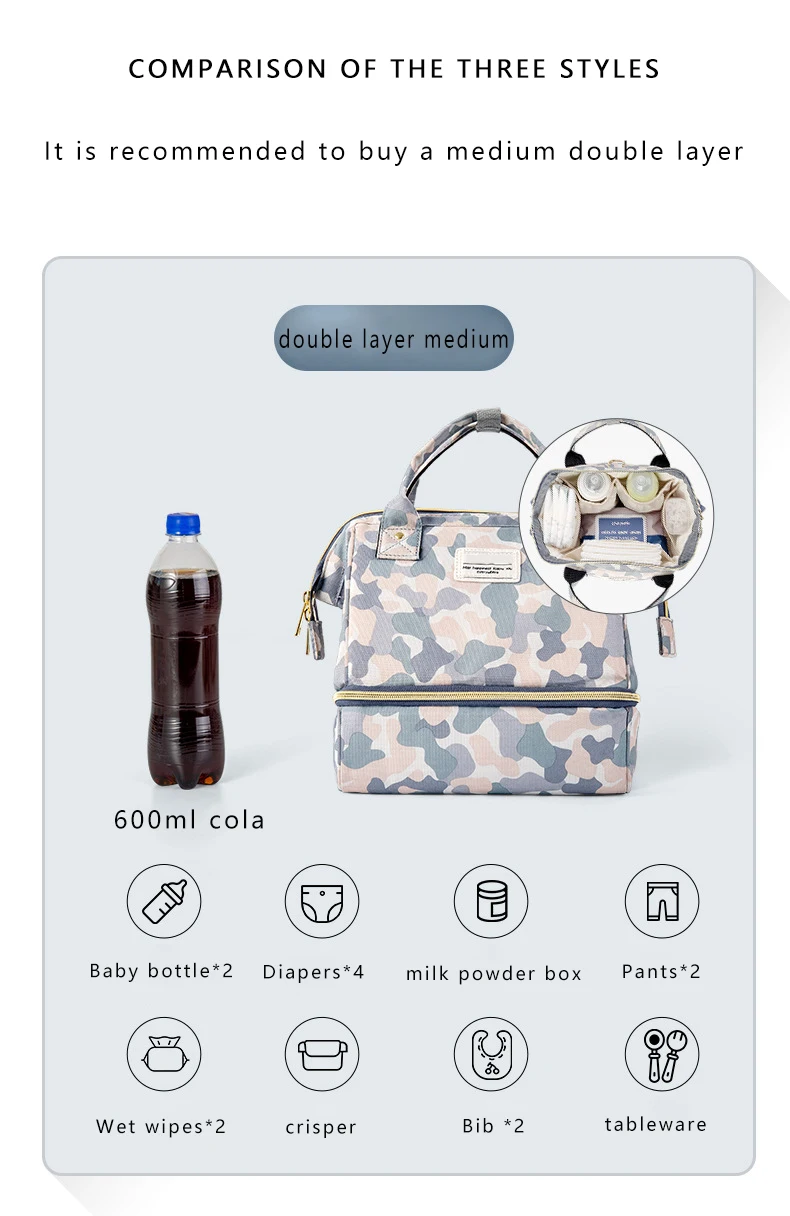
Task: Click the recommended medium double layer text
Action: (395, 152)
